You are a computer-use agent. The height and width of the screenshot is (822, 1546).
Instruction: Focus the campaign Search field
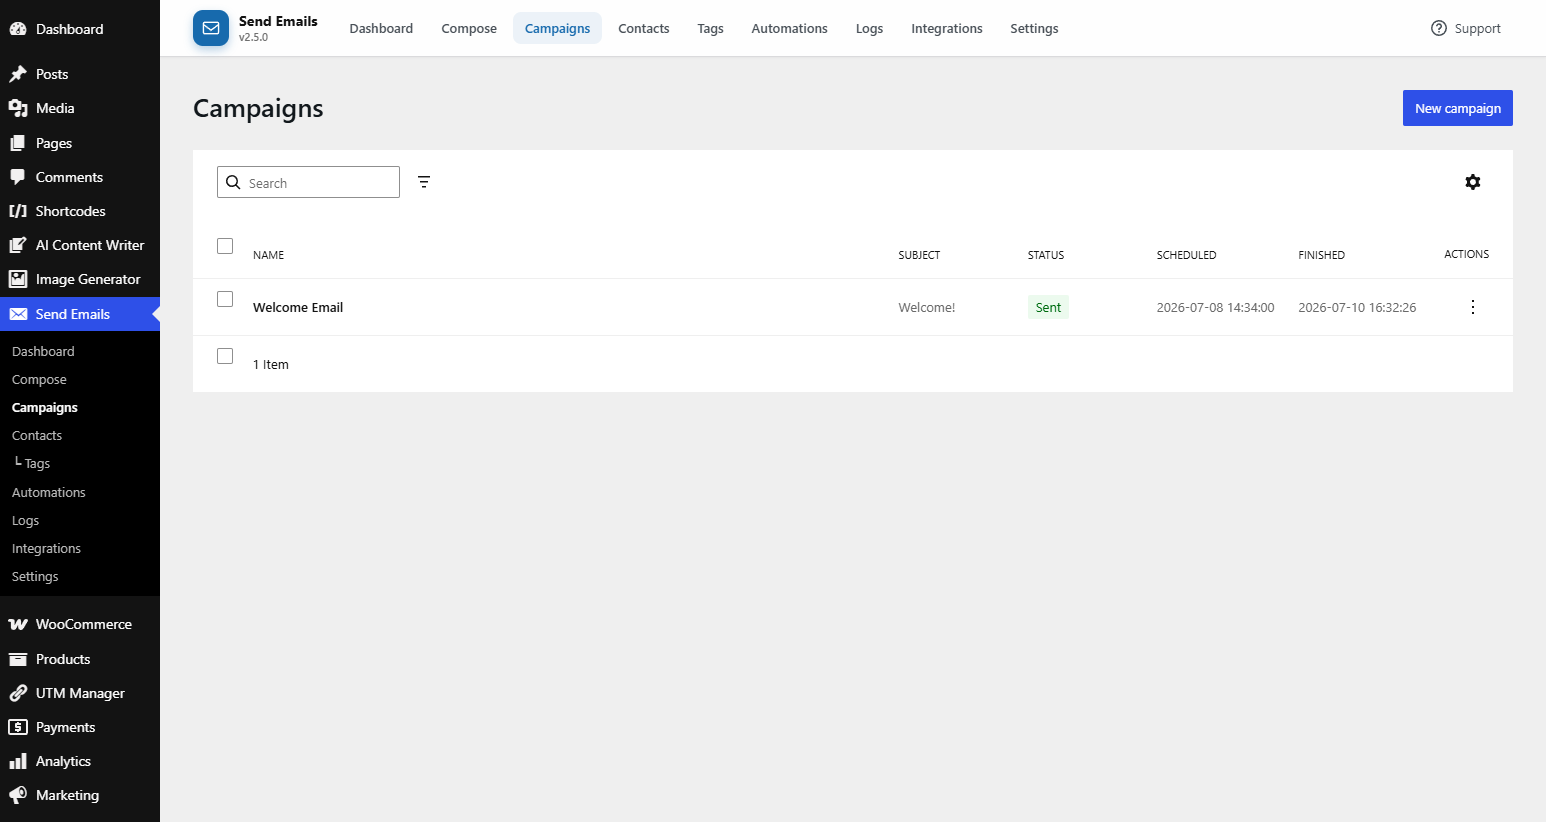coord(308,182)
